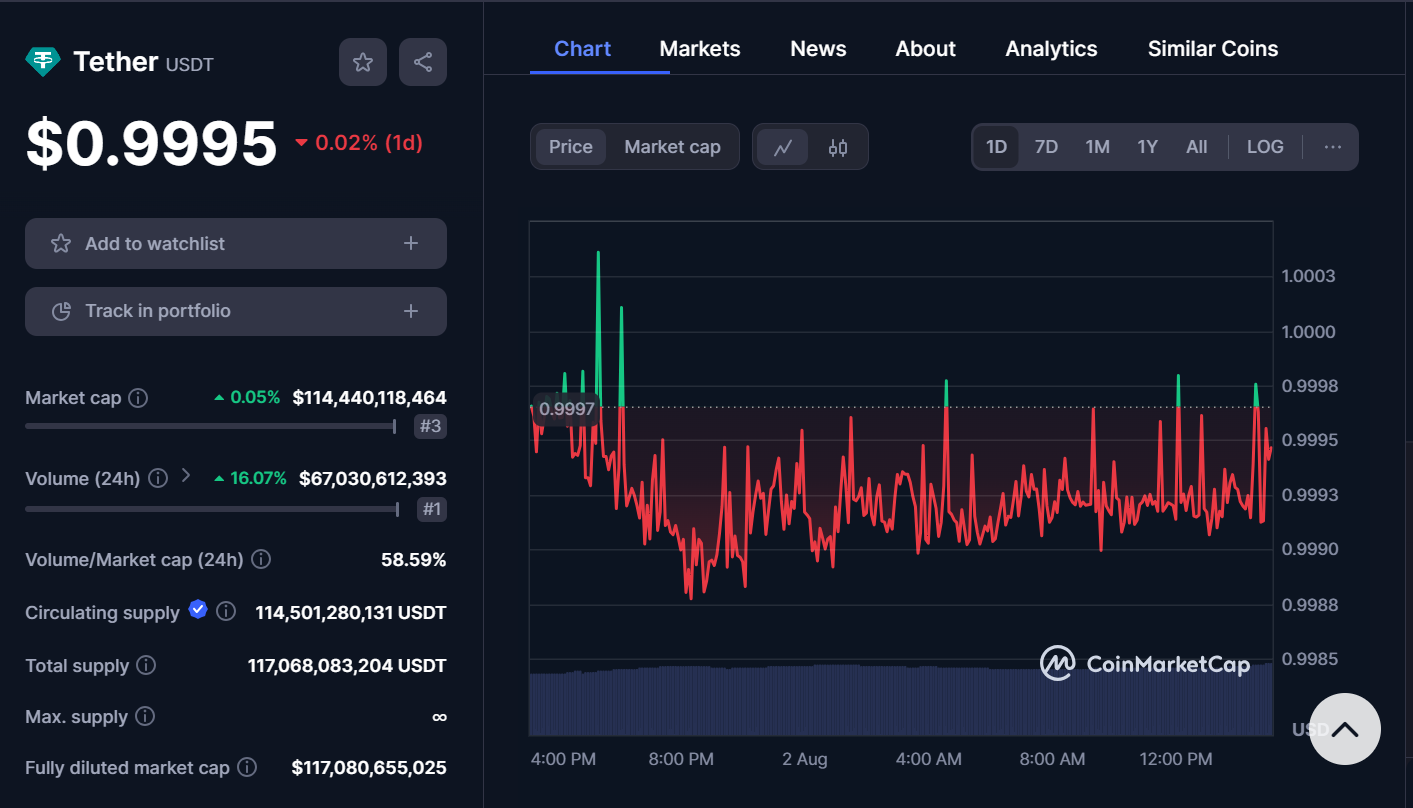Select 1D time range

pyautogui.click(x=996, y=147)
